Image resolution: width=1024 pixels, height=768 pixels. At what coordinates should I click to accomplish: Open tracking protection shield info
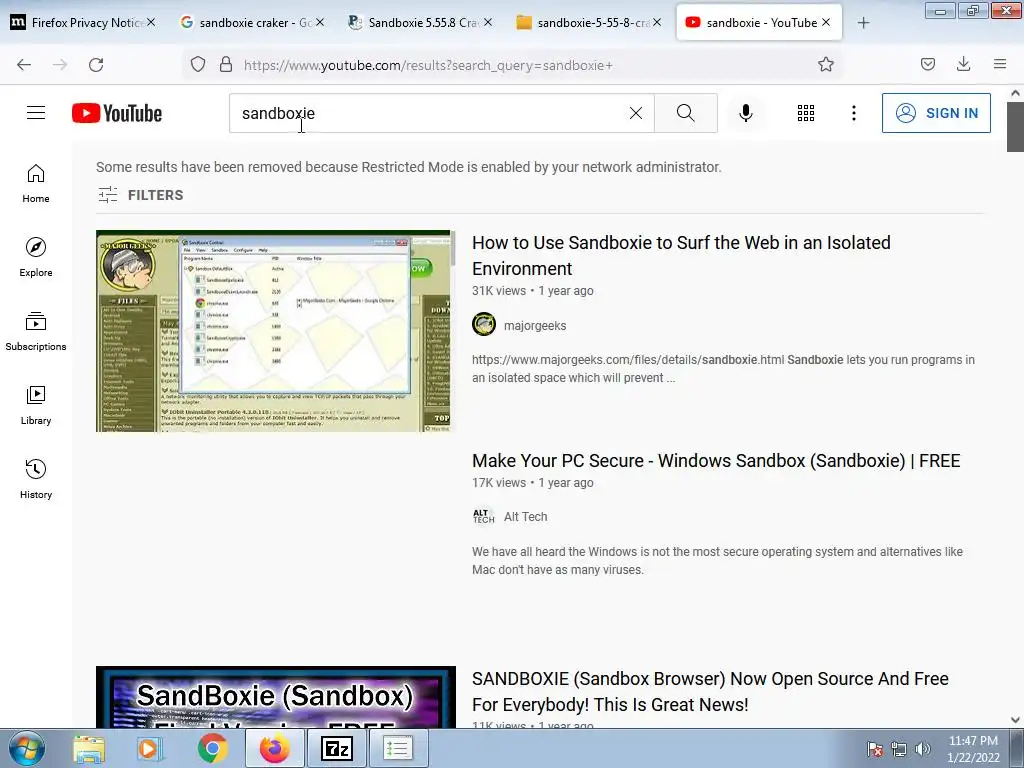point(198,65)
